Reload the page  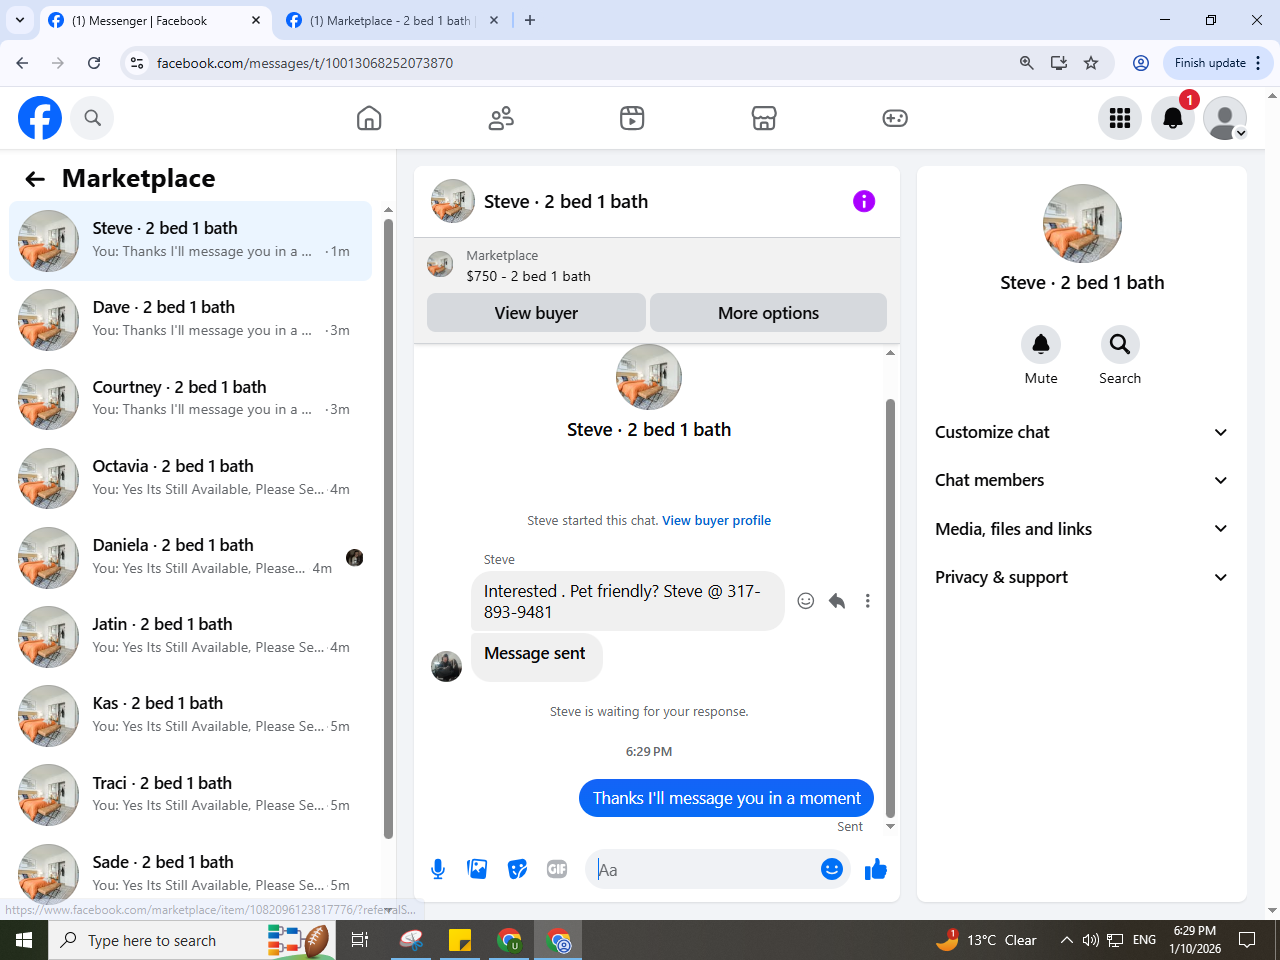tap(94, 63)
